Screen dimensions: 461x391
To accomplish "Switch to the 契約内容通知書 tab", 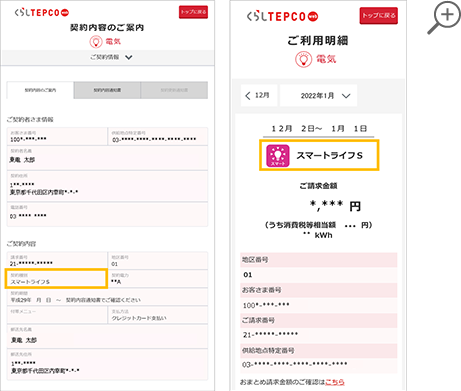I will coord(107,90).
